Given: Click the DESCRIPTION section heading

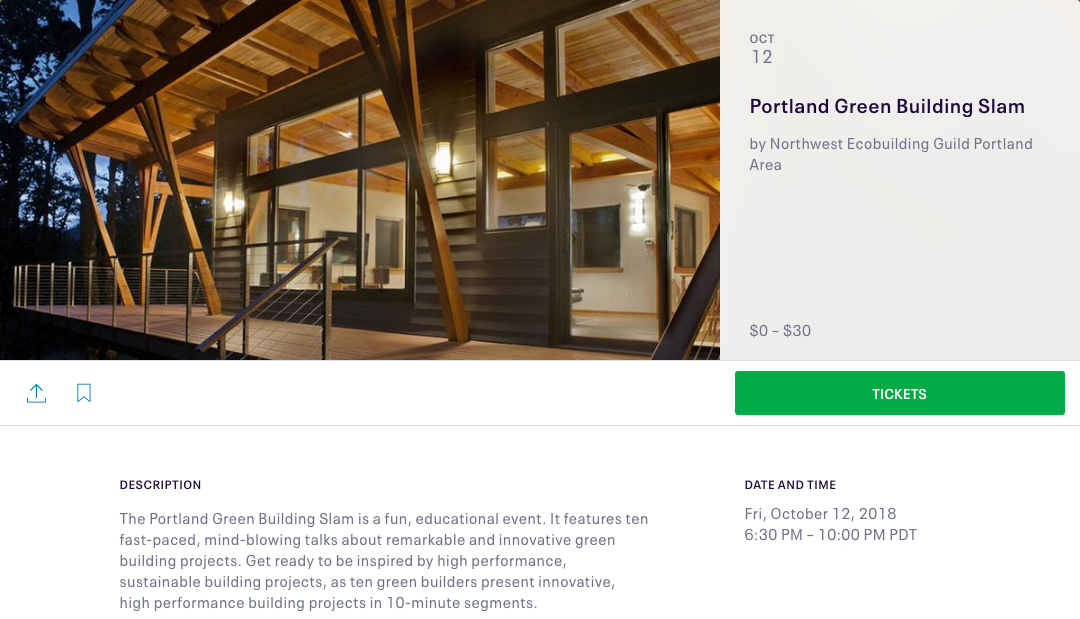Looking at the screenshot, I should click(x=160, y=485).
